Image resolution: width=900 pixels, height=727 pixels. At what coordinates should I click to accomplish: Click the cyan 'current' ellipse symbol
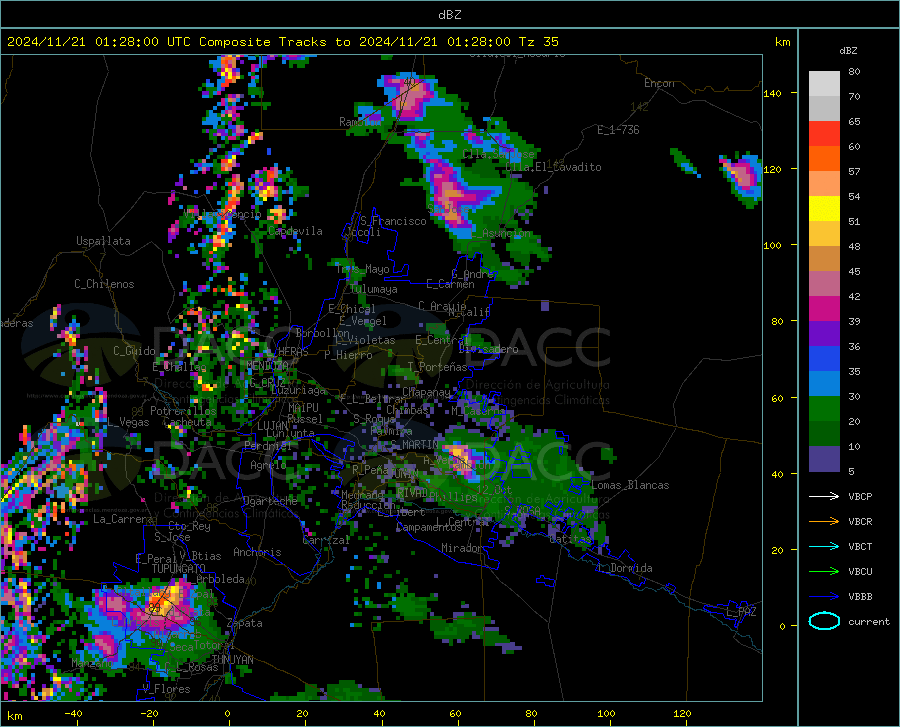824,621
